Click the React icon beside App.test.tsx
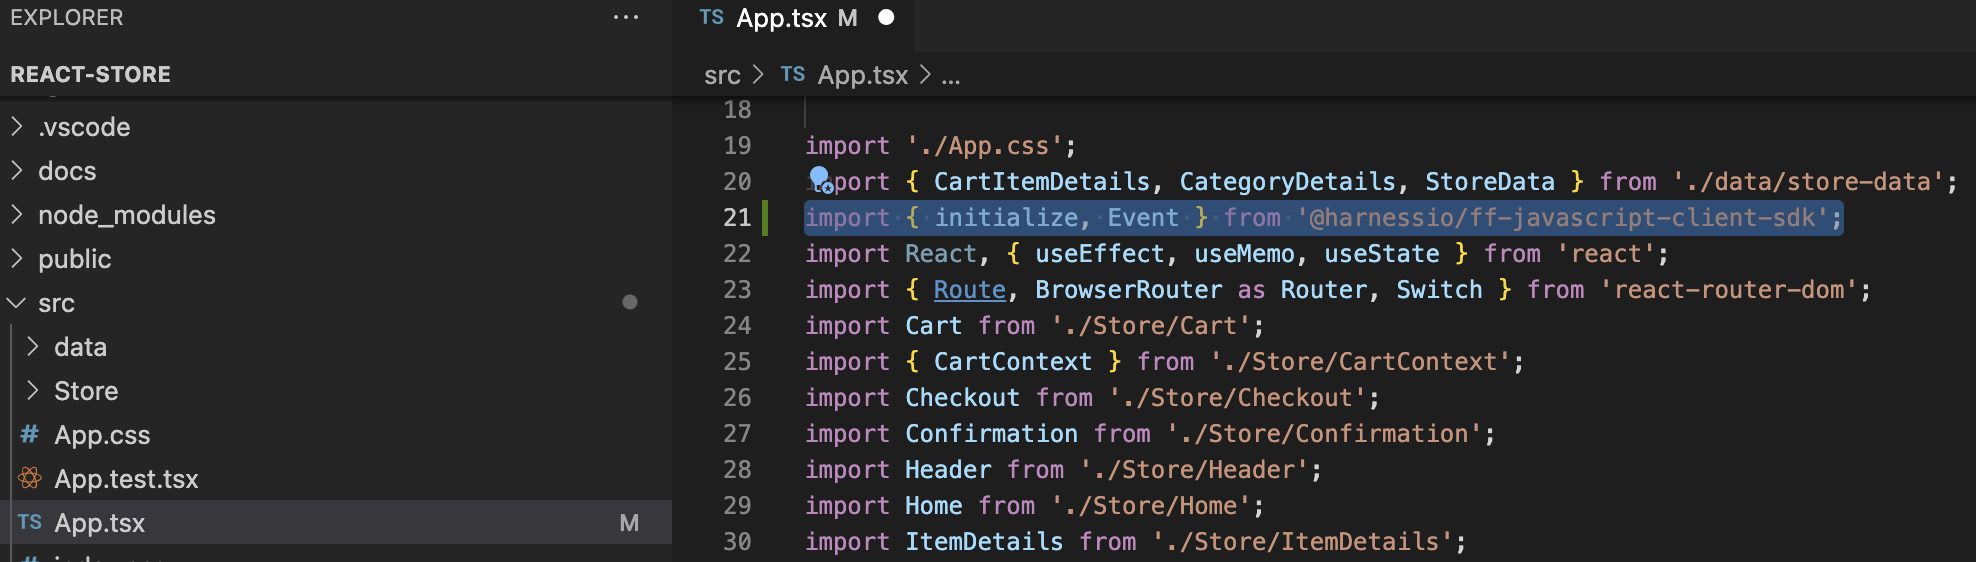This screenshot has width=1976, height=562. 30,479
